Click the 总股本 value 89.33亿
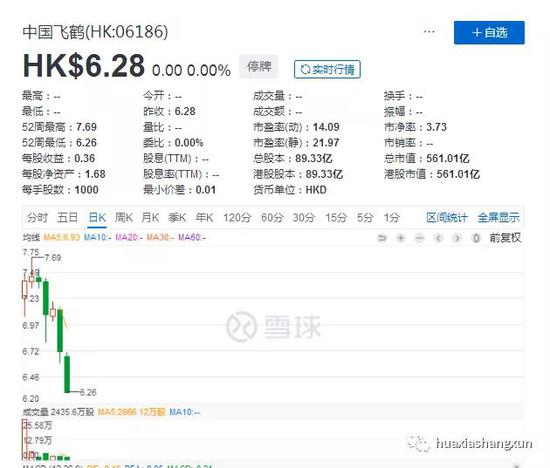The width and height of the screenshot is (550, 468). click(x=314, y=159)
